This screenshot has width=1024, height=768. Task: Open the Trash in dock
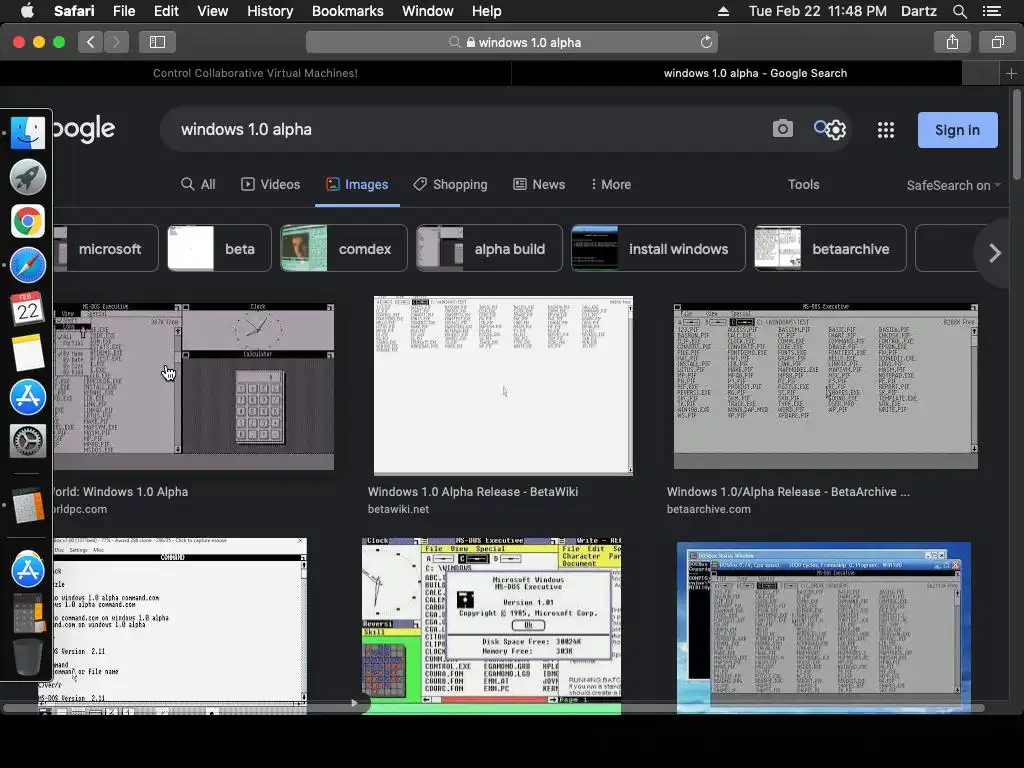point(27,657)
